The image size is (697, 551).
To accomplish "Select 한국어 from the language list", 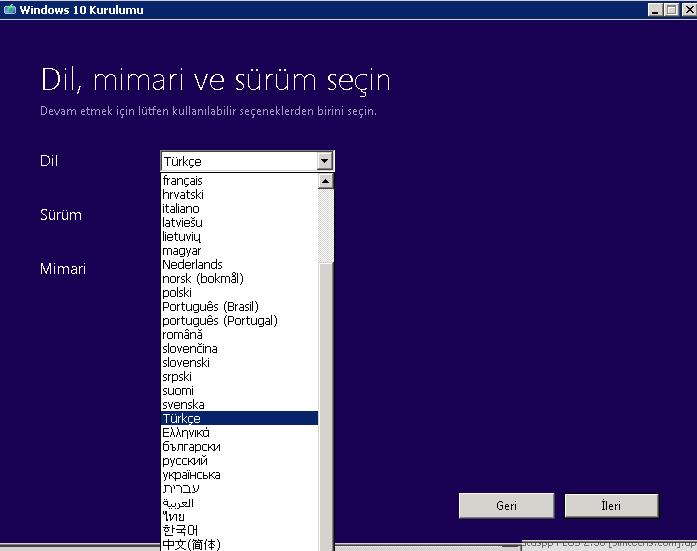I will (180, 529).
